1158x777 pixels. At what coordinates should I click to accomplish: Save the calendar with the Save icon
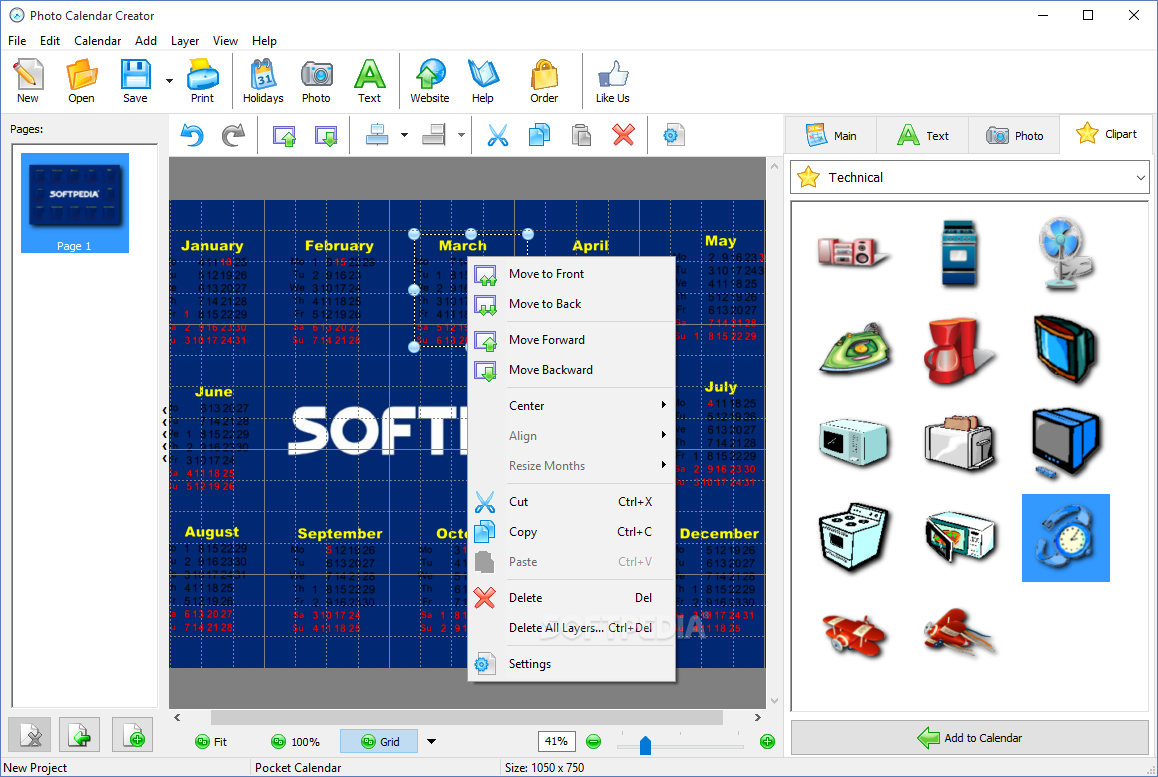135,81
